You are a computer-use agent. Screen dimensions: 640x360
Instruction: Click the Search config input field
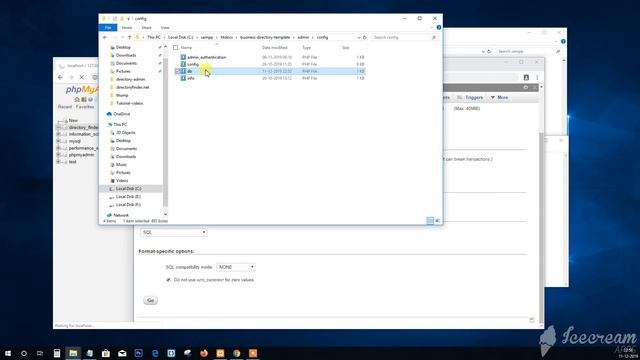tap(404, 37)
